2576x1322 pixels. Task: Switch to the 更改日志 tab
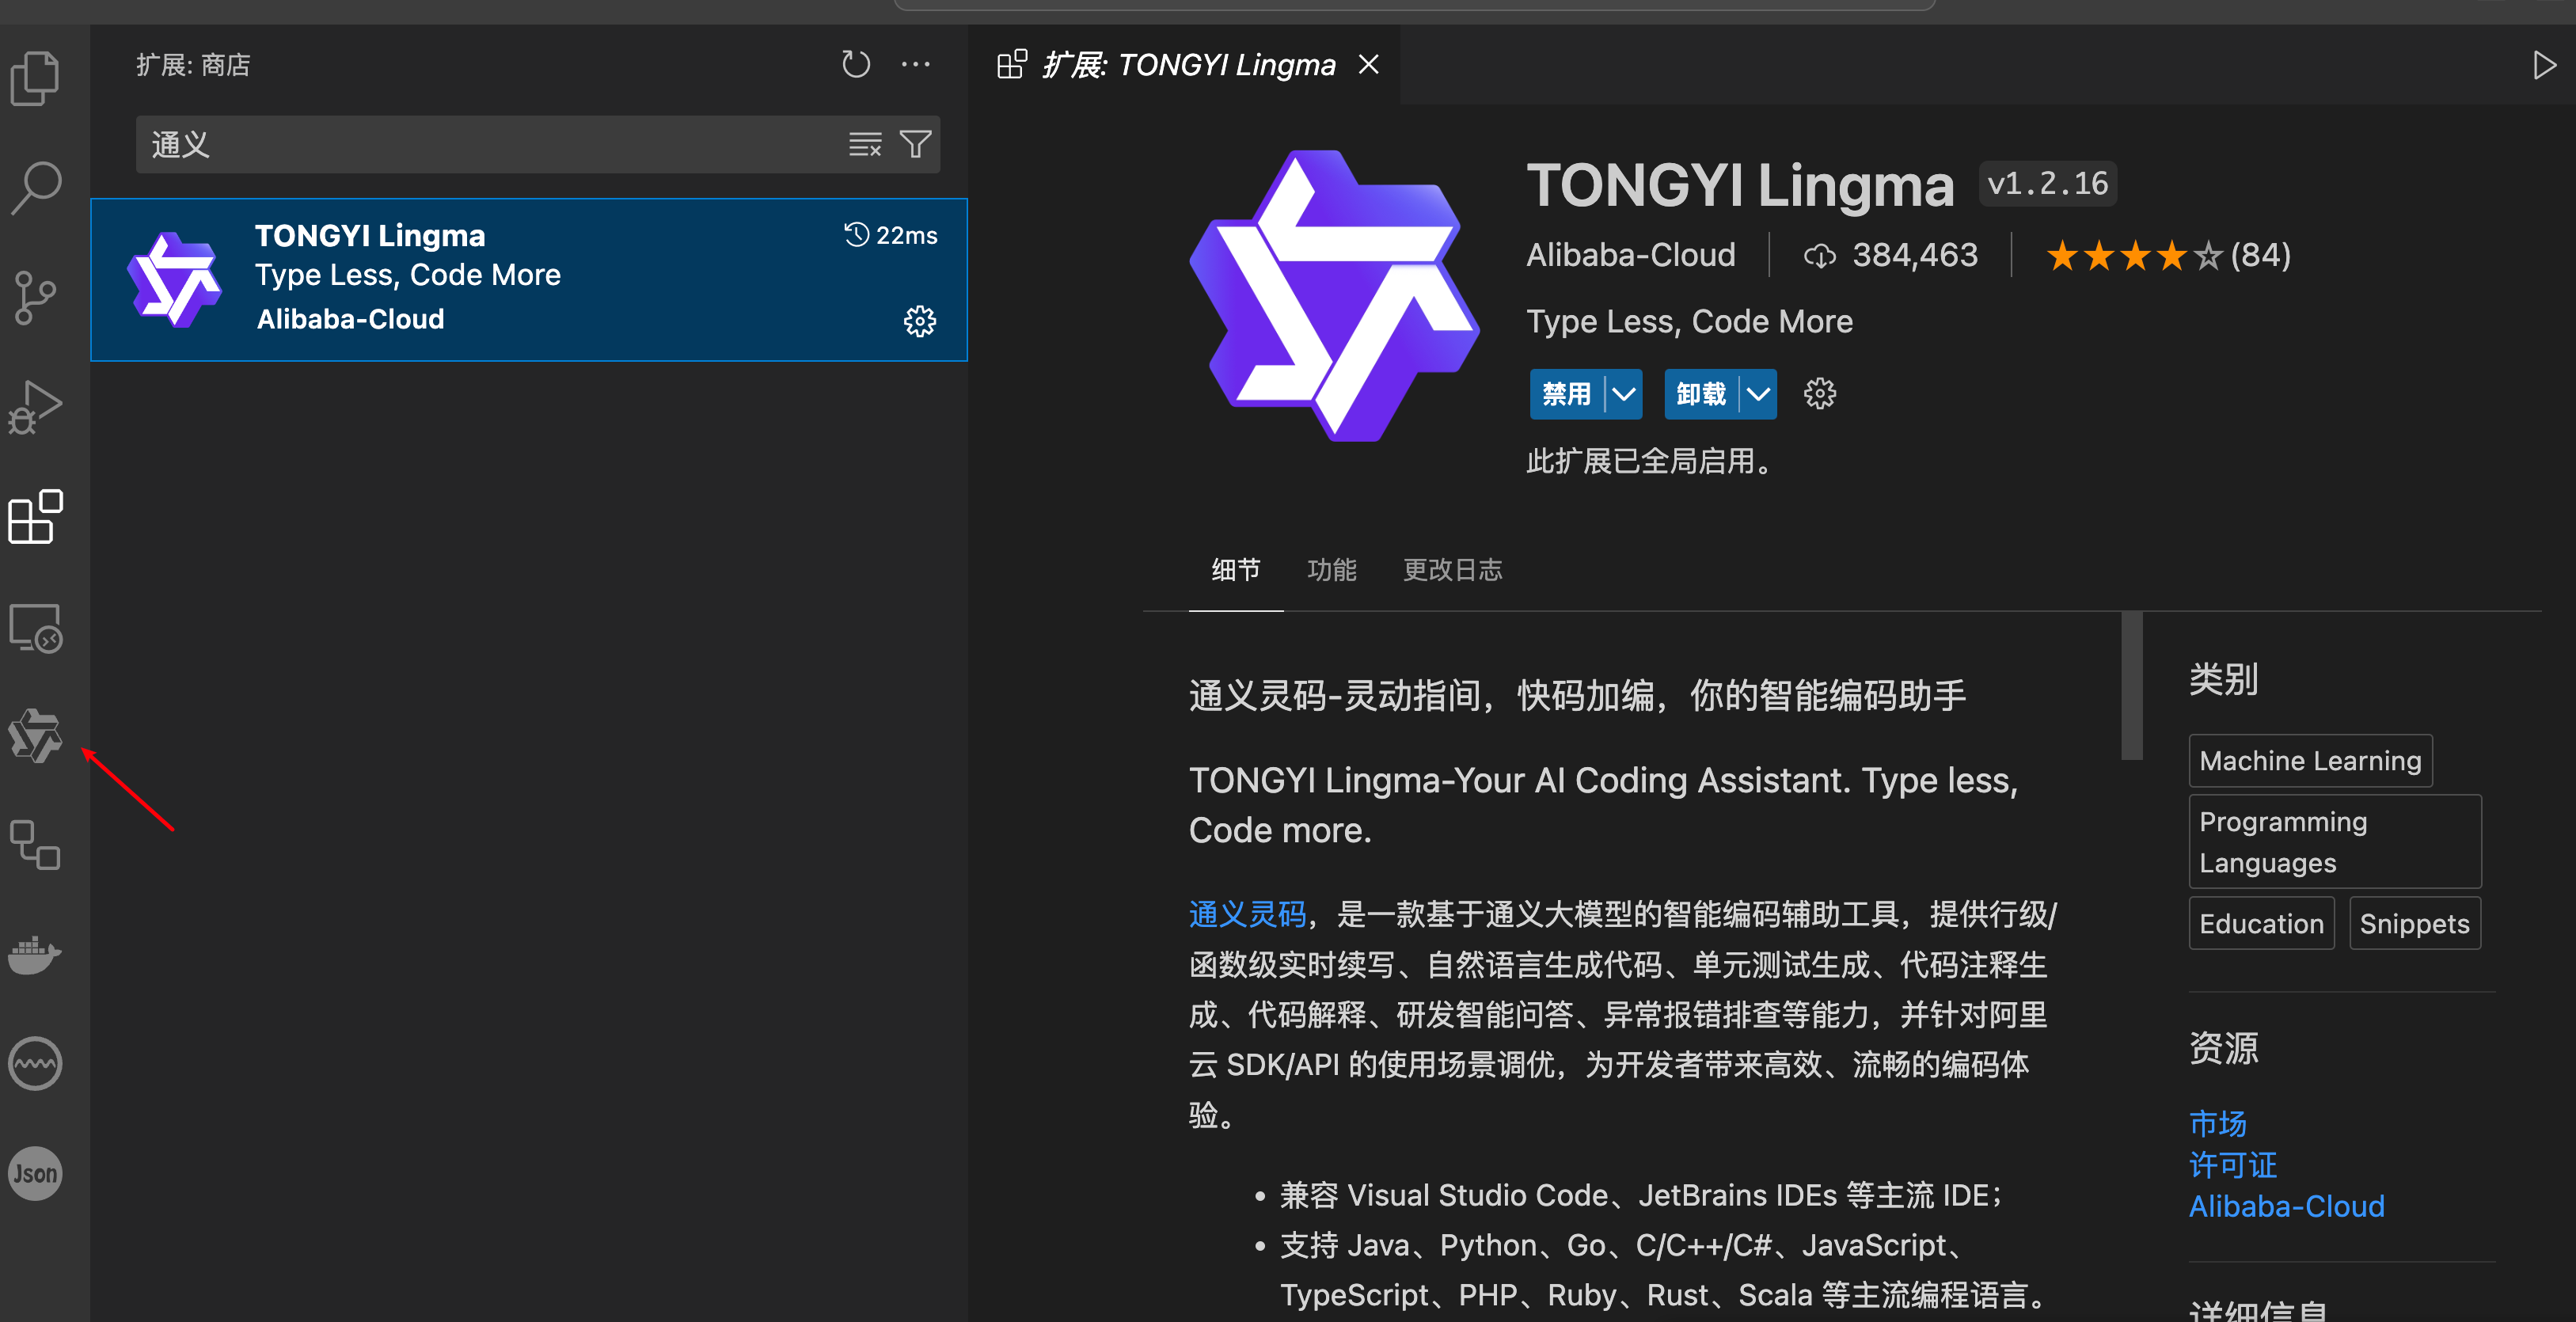1452,569
